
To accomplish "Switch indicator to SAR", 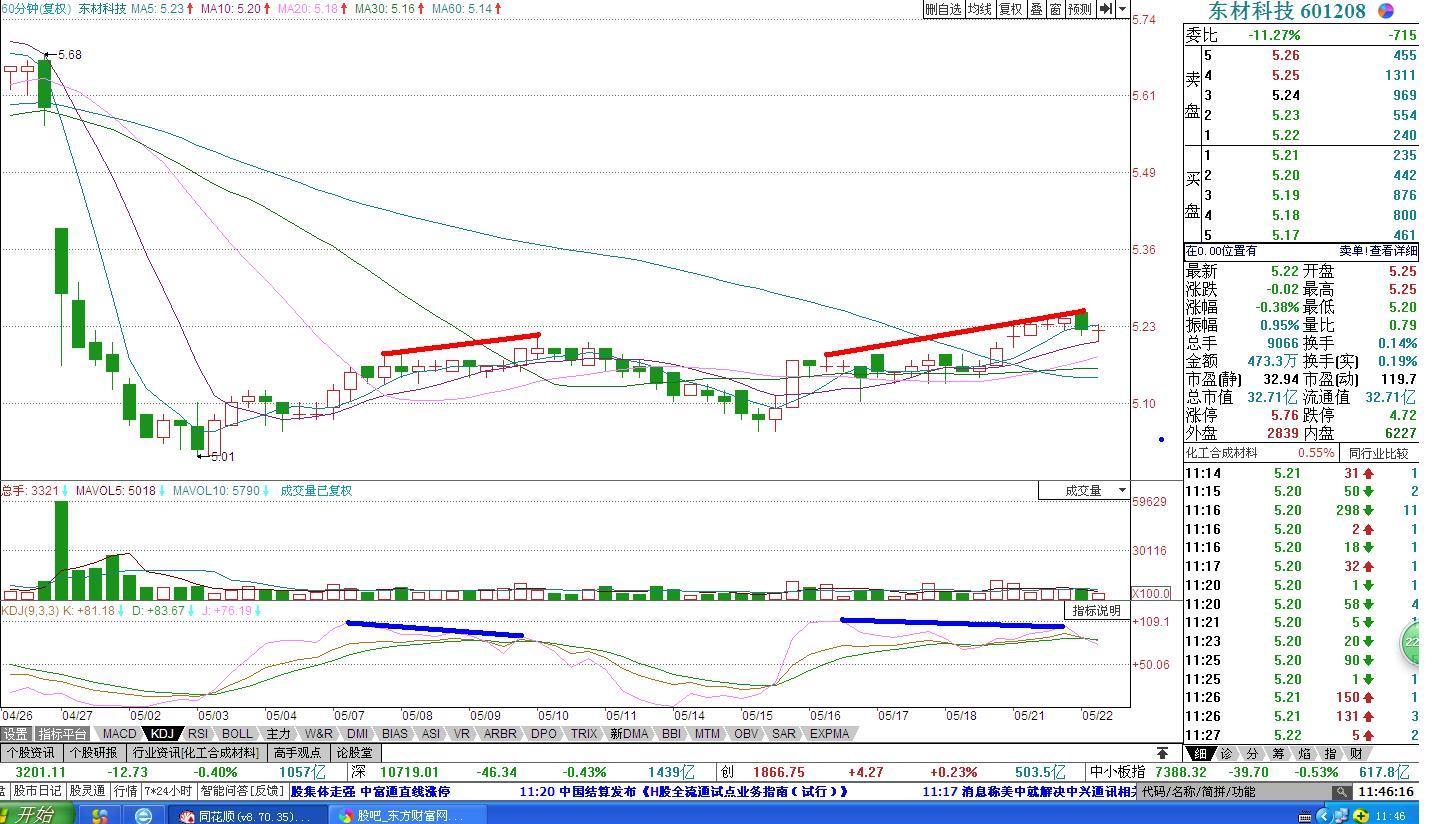I will pyautogui.click(x=784, y=734).
